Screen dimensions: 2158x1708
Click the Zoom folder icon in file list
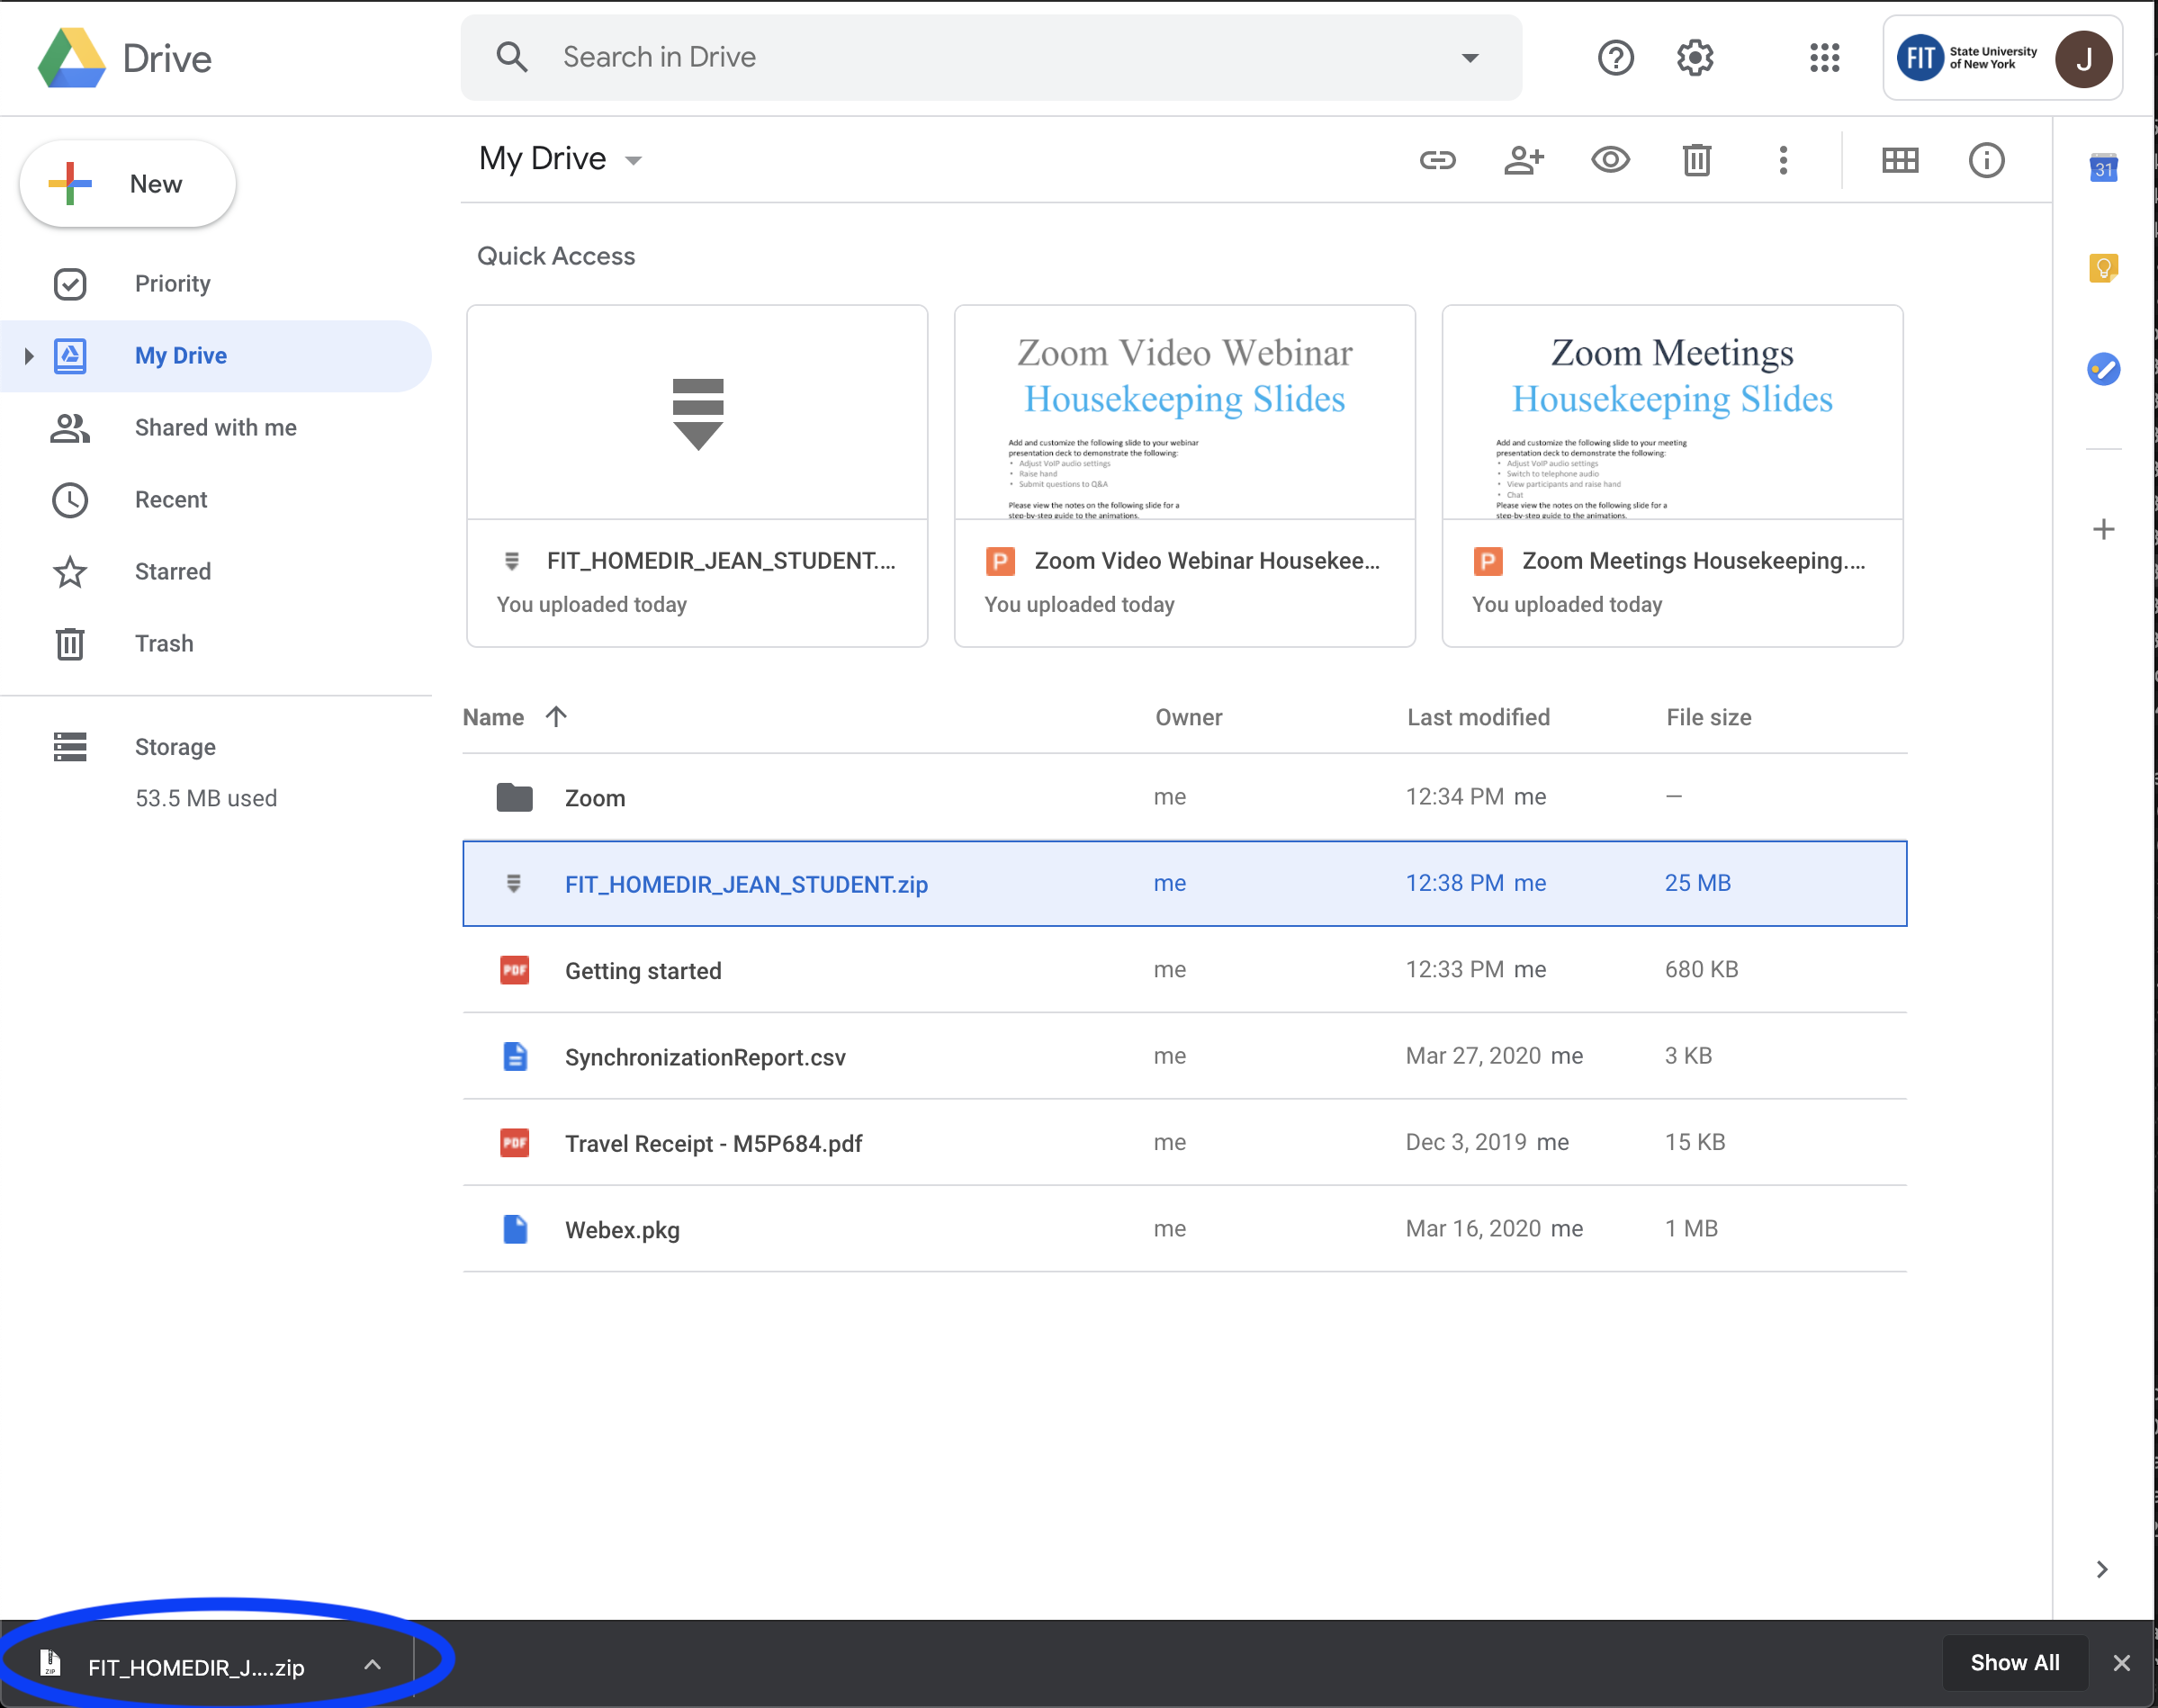pyautogui.click(x=515, y=797)
